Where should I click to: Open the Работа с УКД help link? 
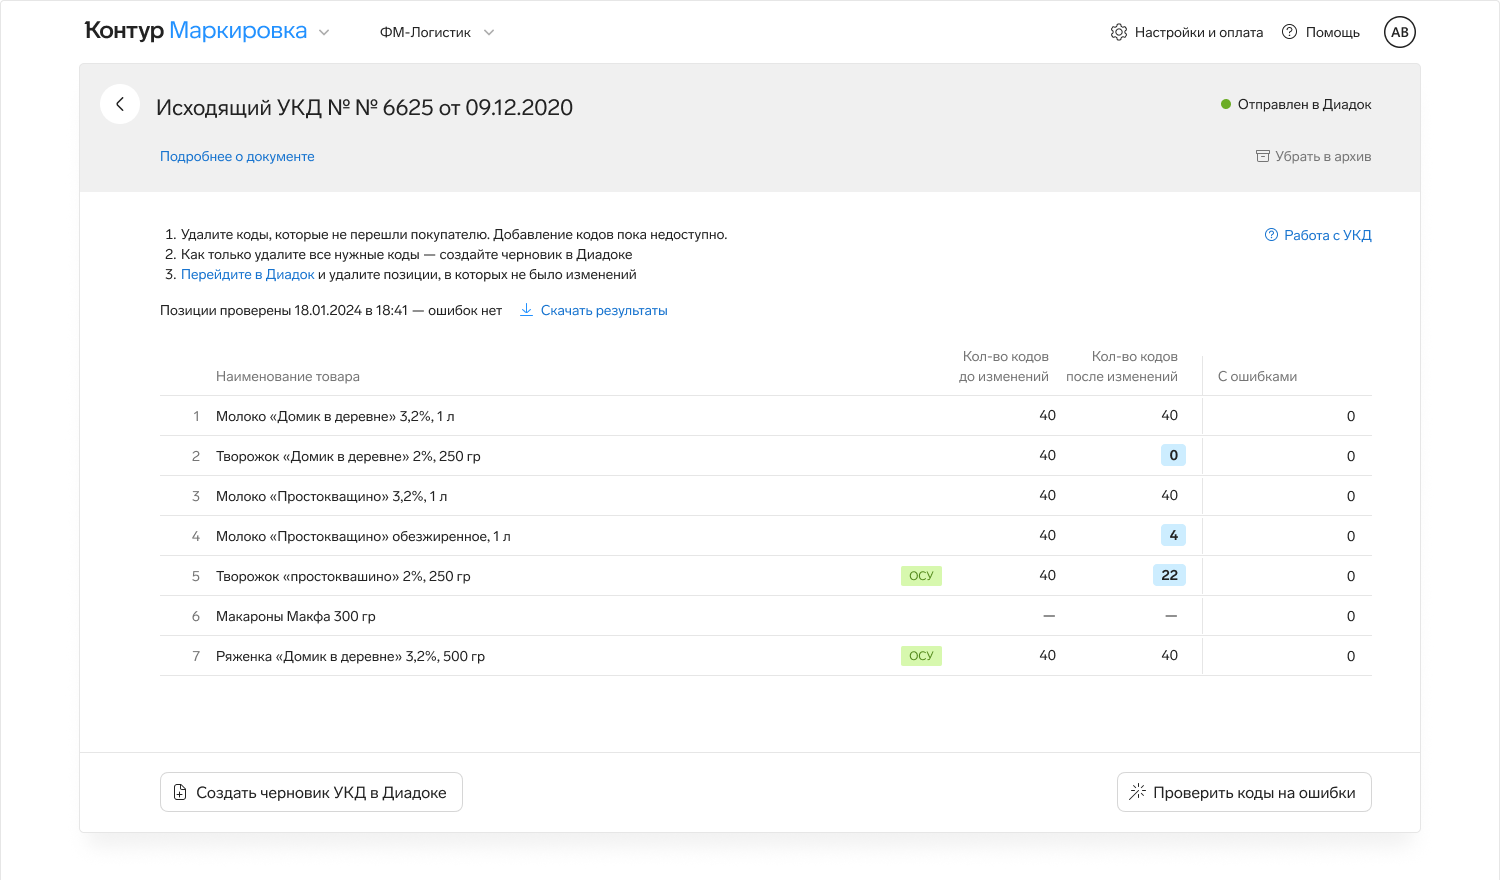[1318, 235]
